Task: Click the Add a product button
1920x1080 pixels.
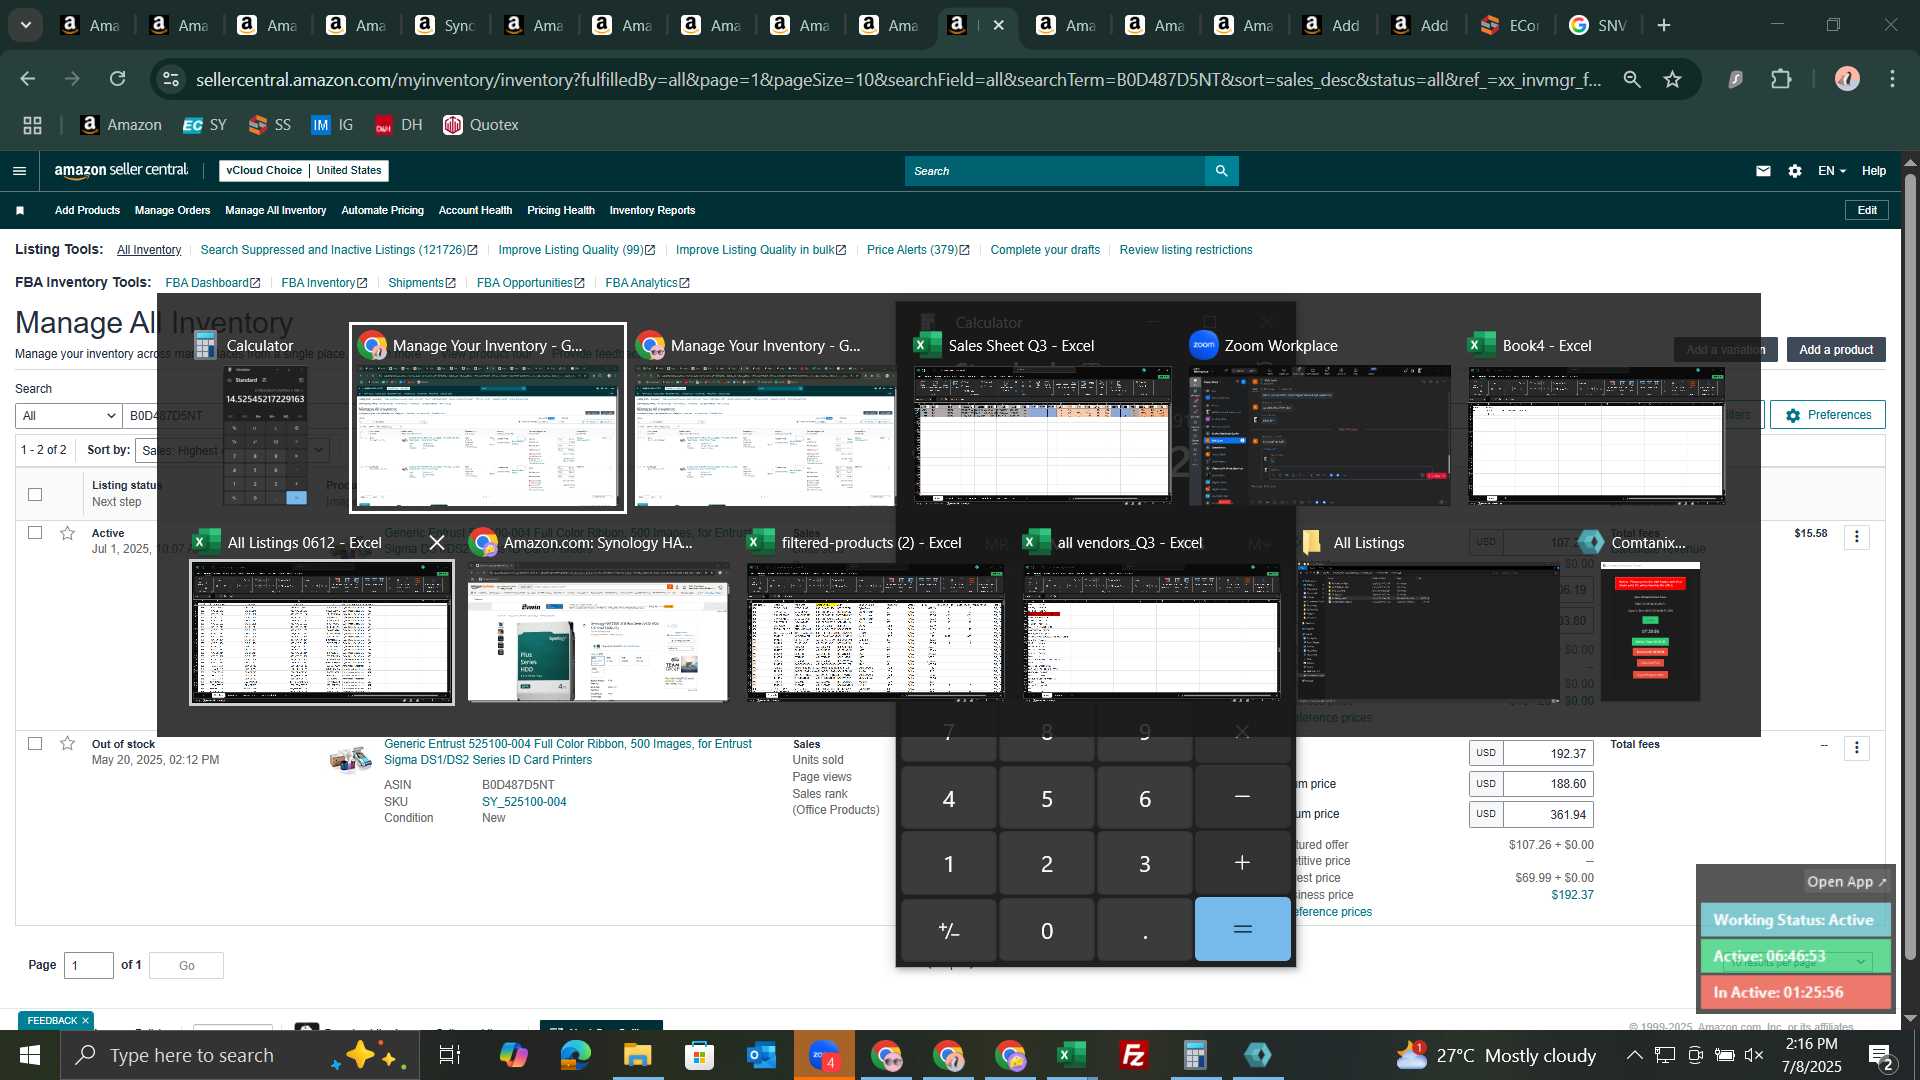Action: [1836, 350]
